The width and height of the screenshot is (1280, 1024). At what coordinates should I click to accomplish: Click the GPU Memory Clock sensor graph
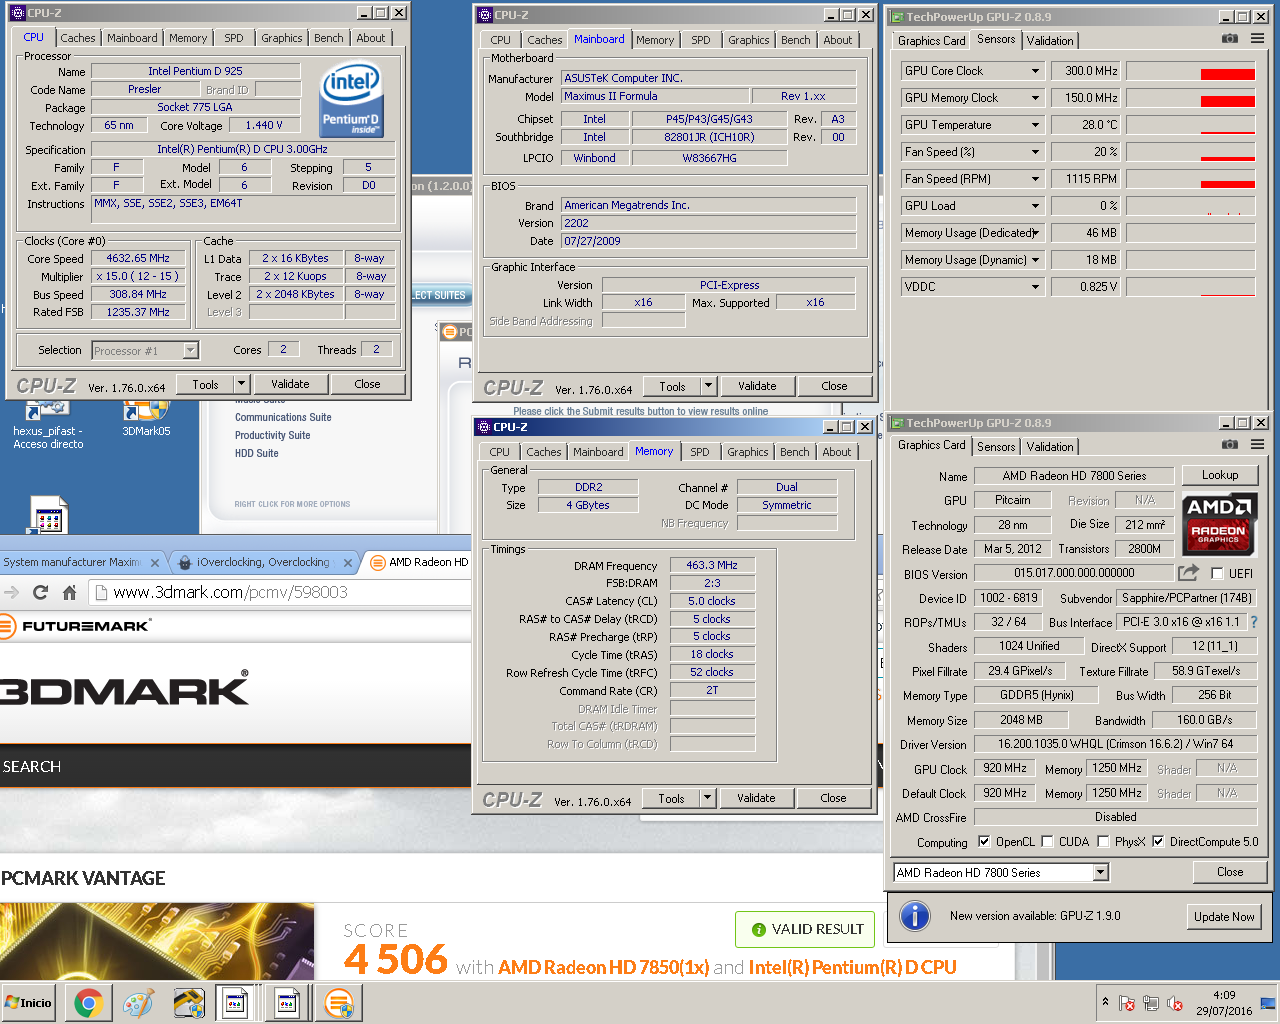coord(1190,98)
